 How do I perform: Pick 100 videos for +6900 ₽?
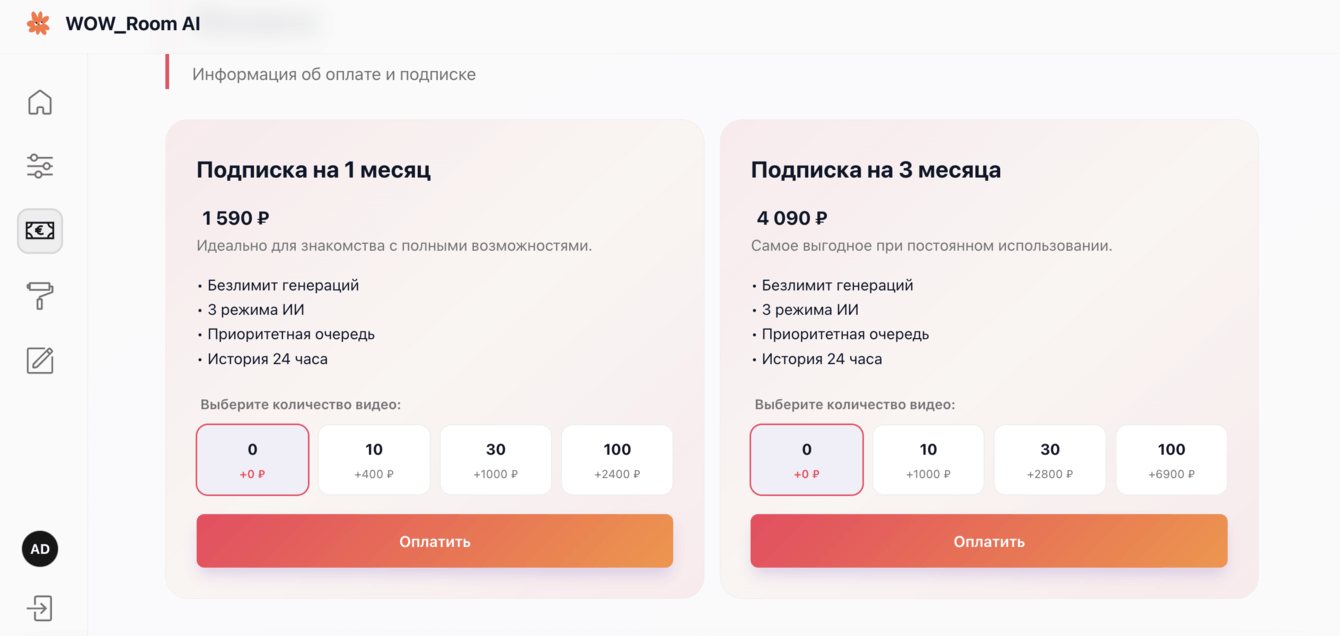point(1171,460)
